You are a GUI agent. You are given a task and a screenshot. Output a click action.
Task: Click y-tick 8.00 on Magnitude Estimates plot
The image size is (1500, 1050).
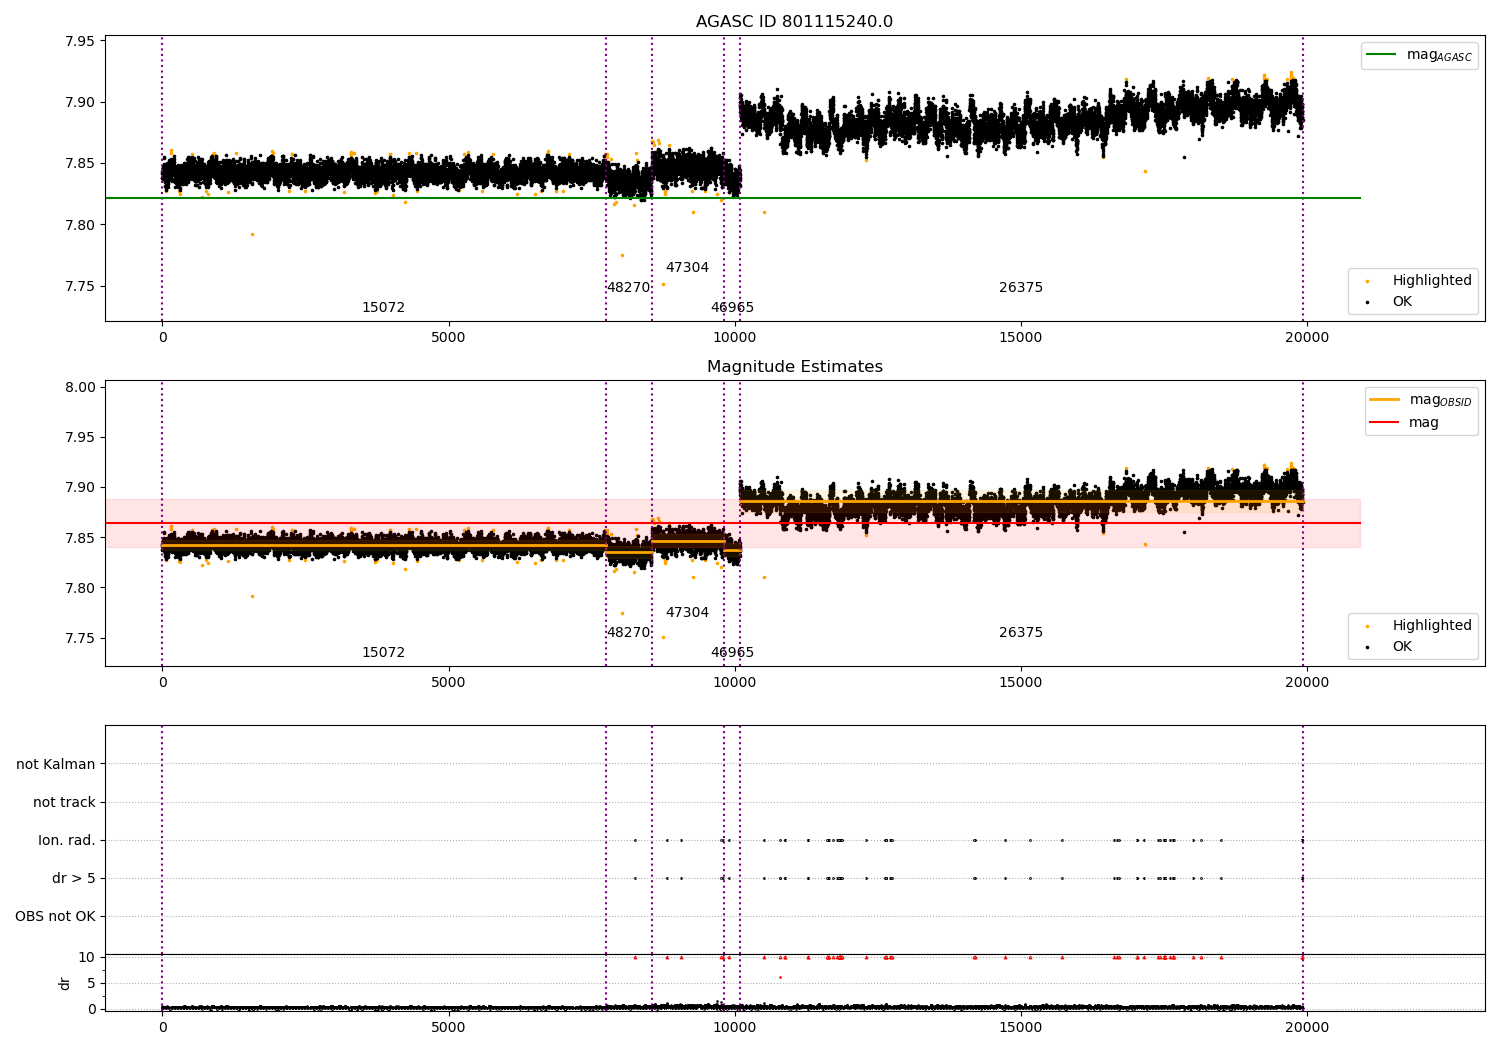(x=79, y=388)
